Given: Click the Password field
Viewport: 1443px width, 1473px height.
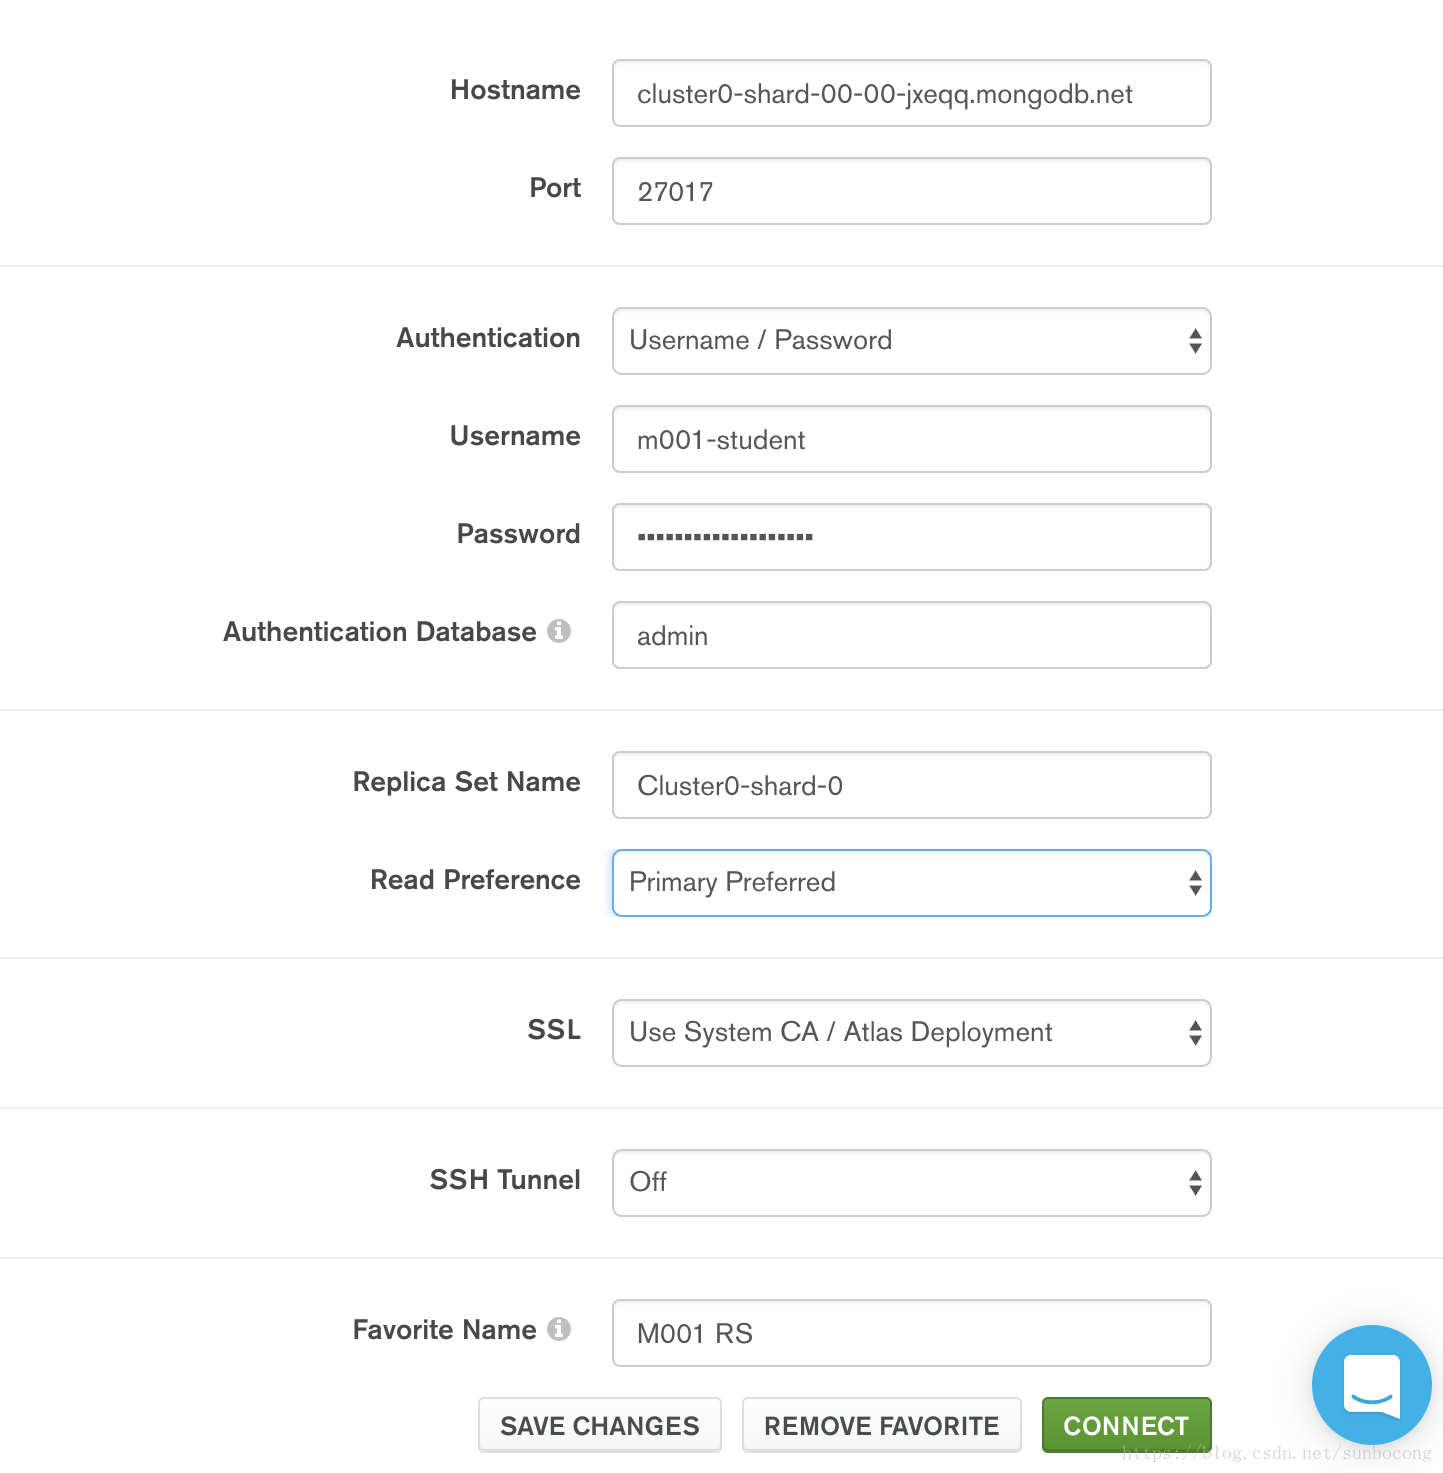Looking at the screenshot, I should [911, 537].
